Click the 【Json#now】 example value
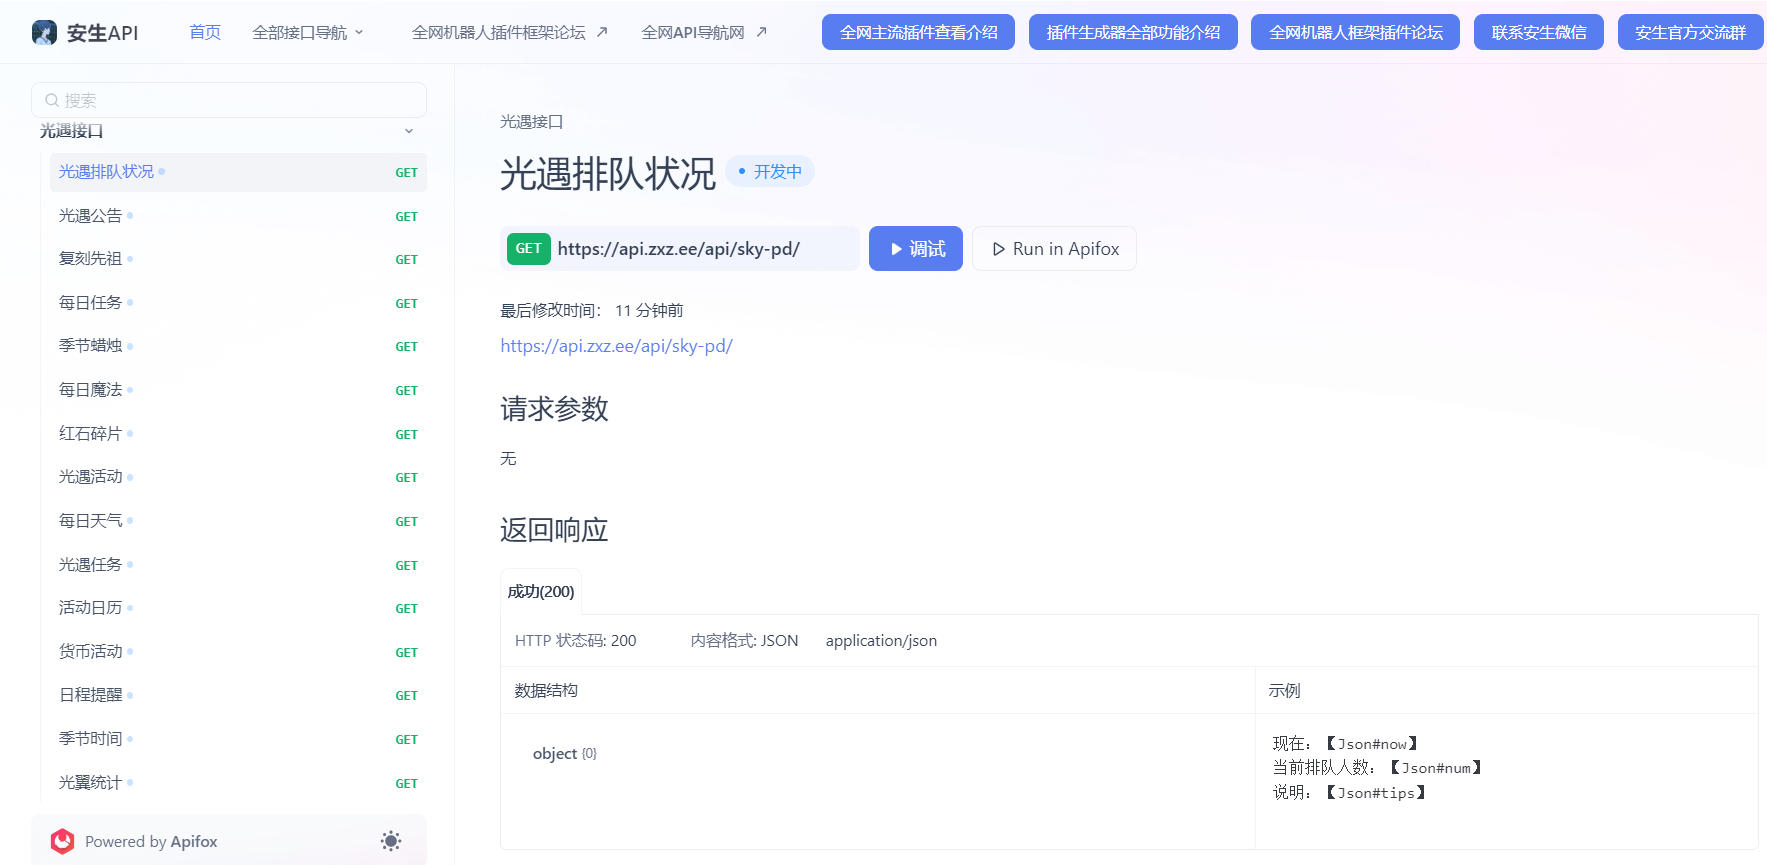The height and width of the screenshot is (865, 1767). coord(1372,744)
